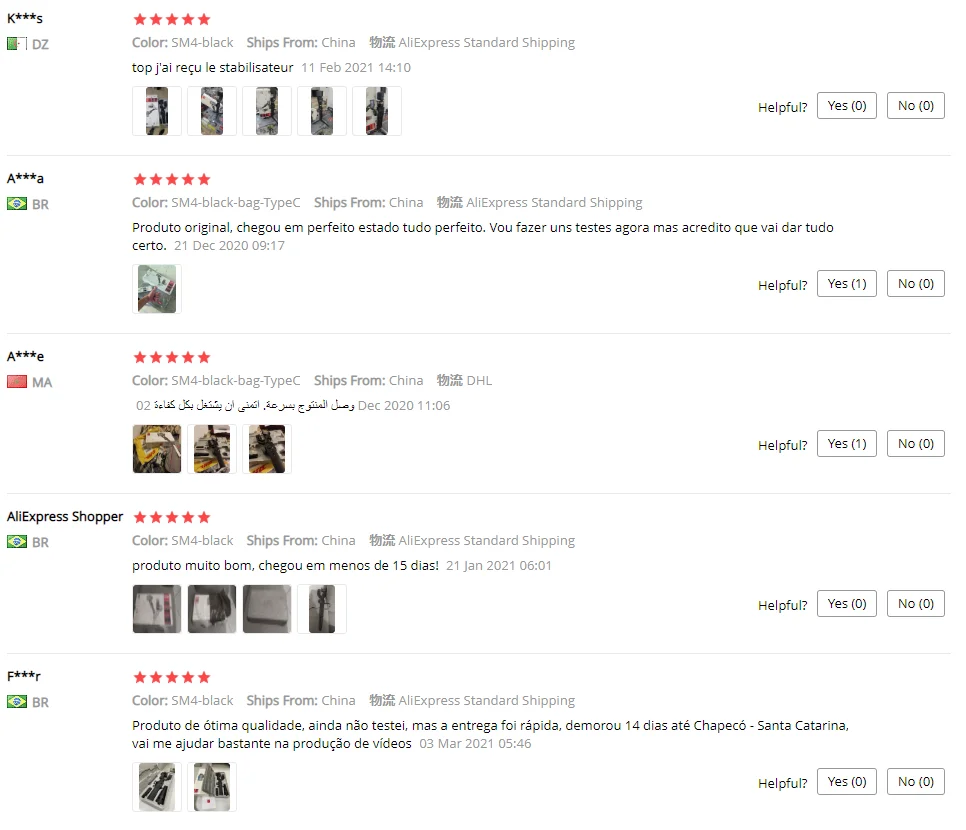The width and height of the screenshot is (966, 830).
Task: Vote Yes (0) on F***r's review
Action: [x=846, y=781]
